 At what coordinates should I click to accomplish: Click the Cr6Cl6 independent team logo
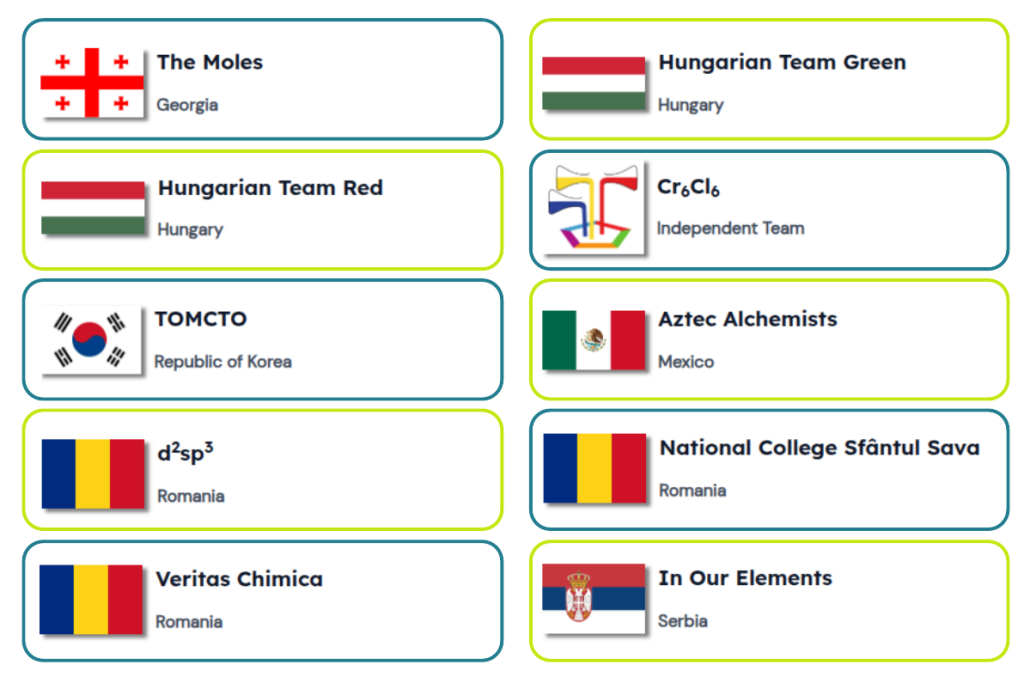(x=594, y=209)
